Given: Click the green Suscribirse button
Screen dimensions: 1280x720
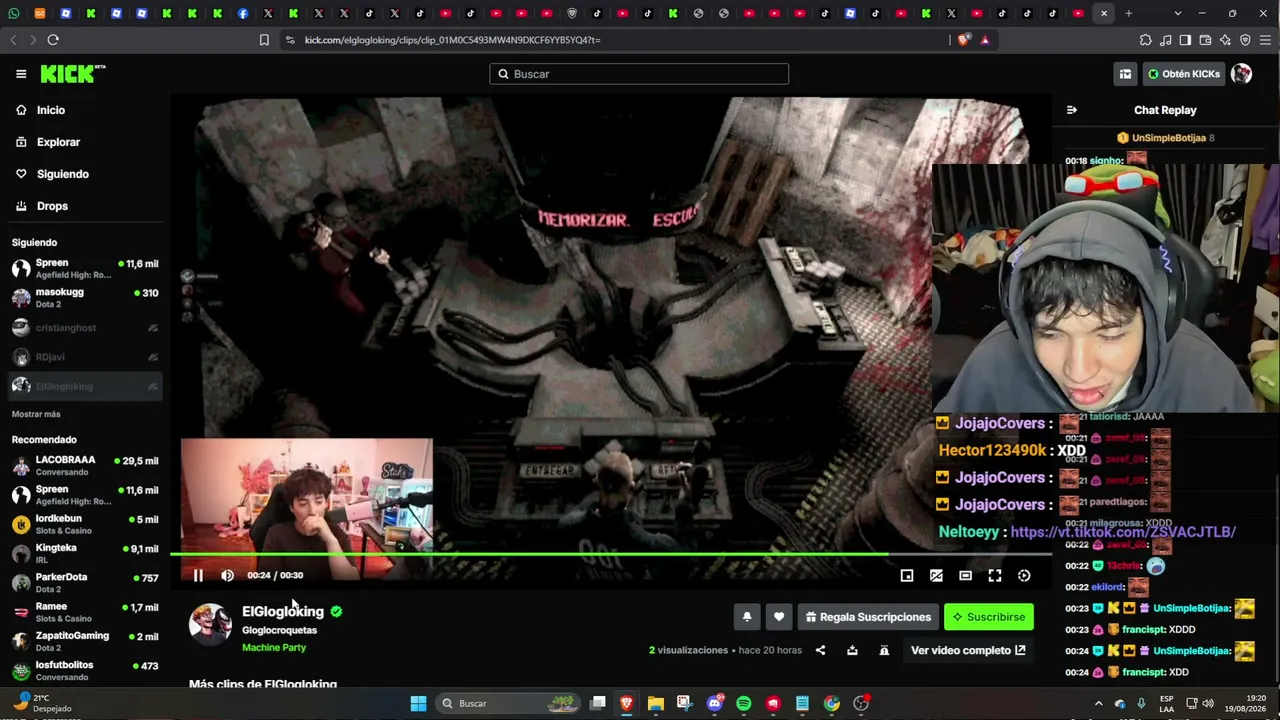Looking at the screenshot, I should click(989, 617).
